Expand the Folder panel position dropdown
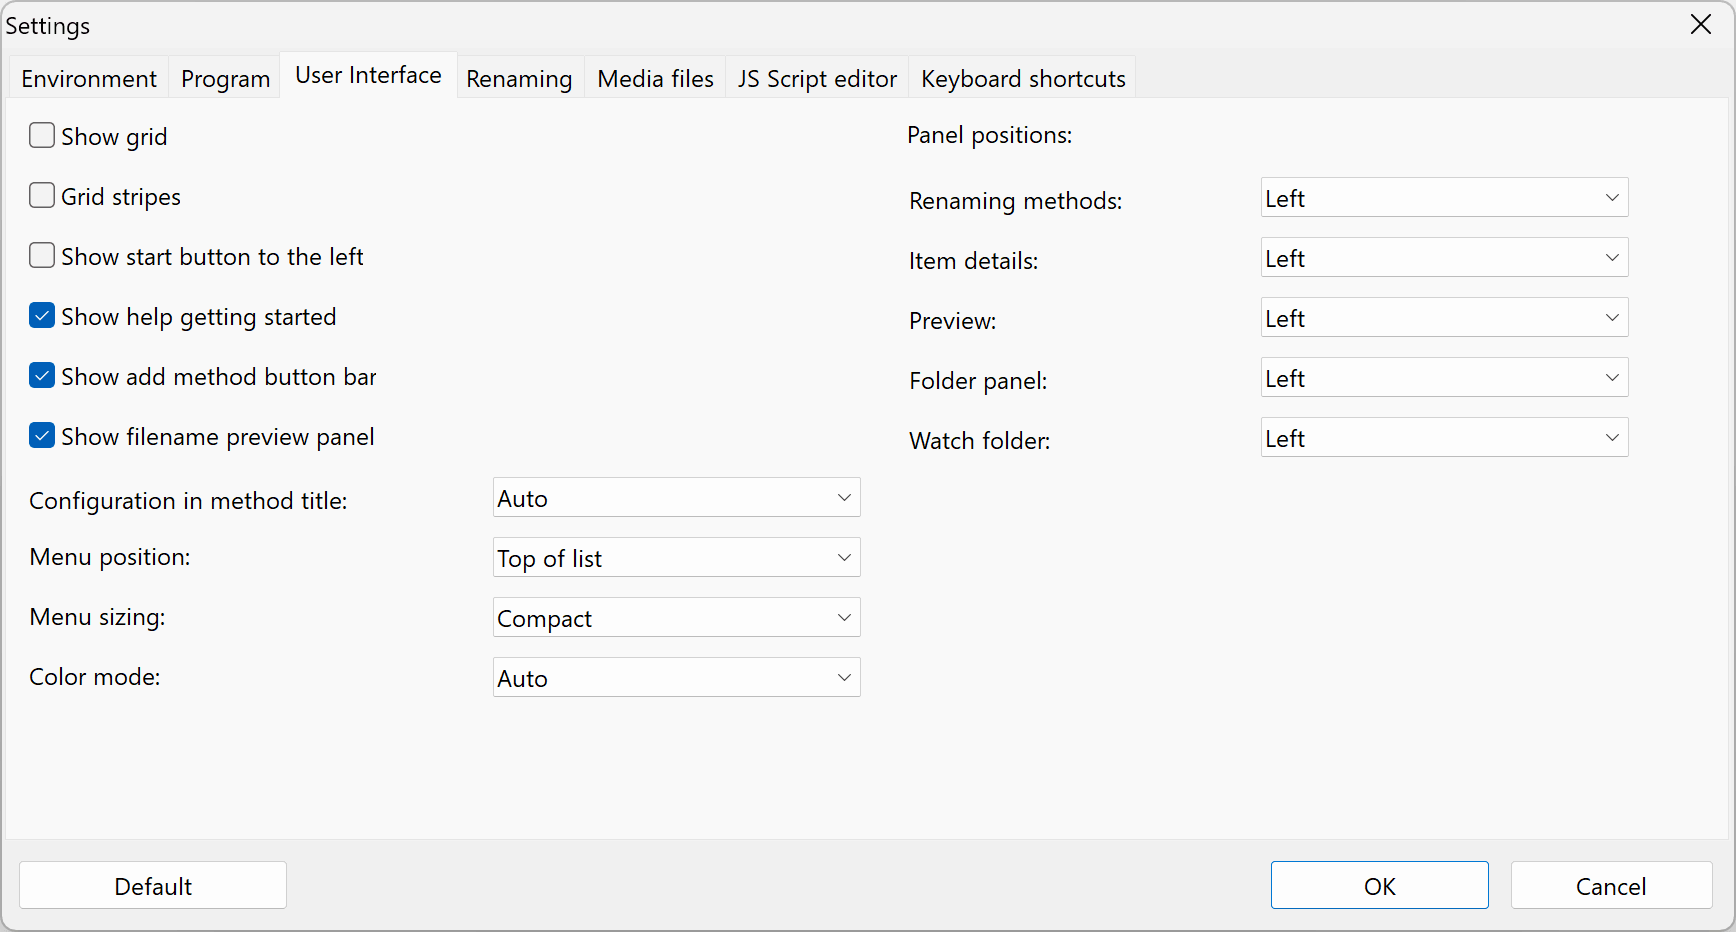The height and width of the screenshot is (932, 1736). point(1444,378)
